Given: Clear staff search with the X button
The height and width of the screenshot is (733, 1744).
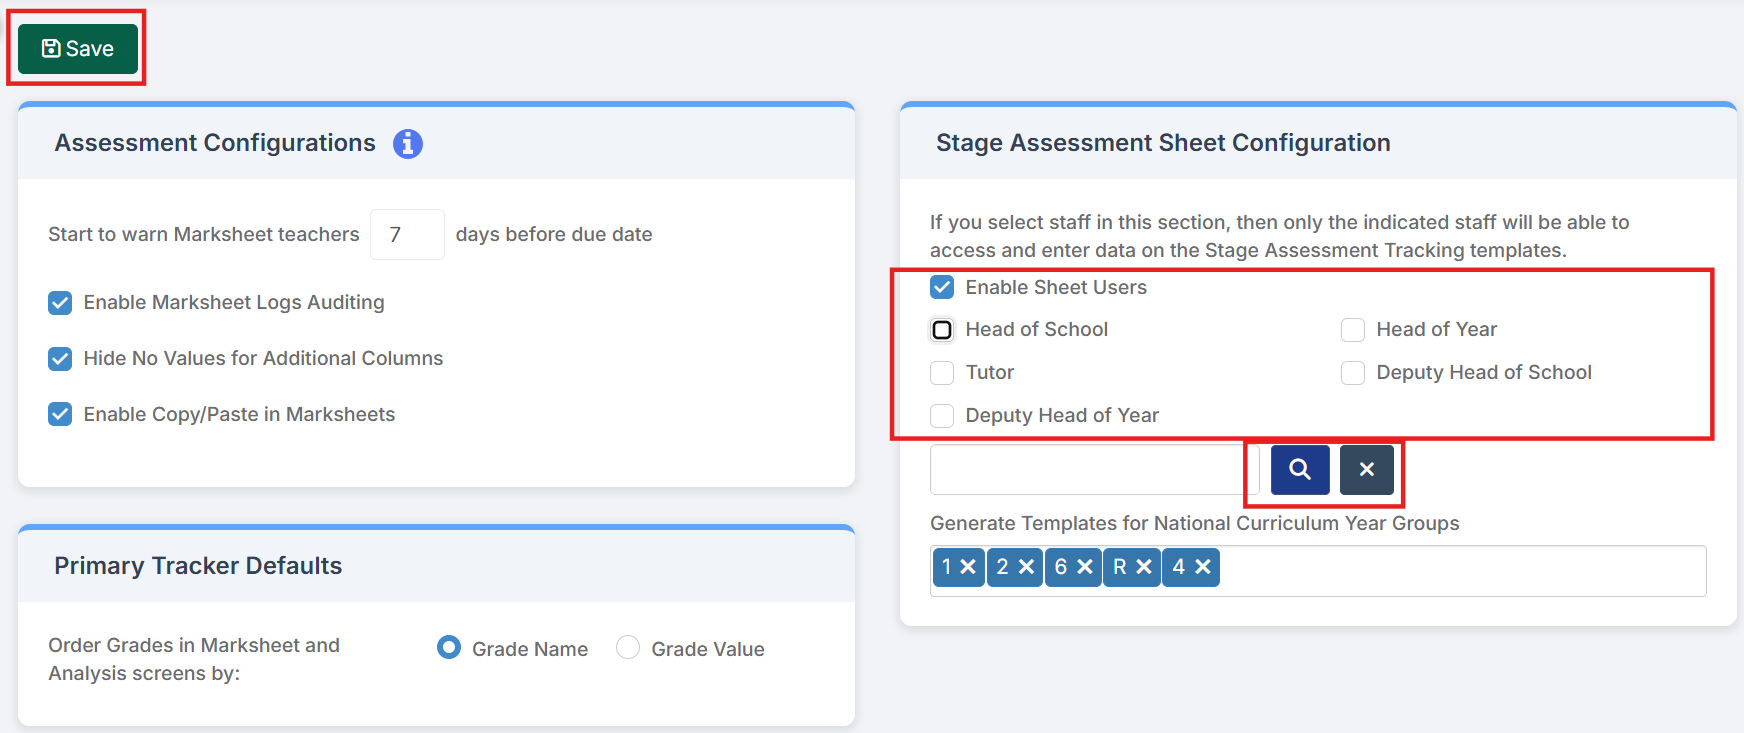Looking at the screenshot, I should 1366,469.
